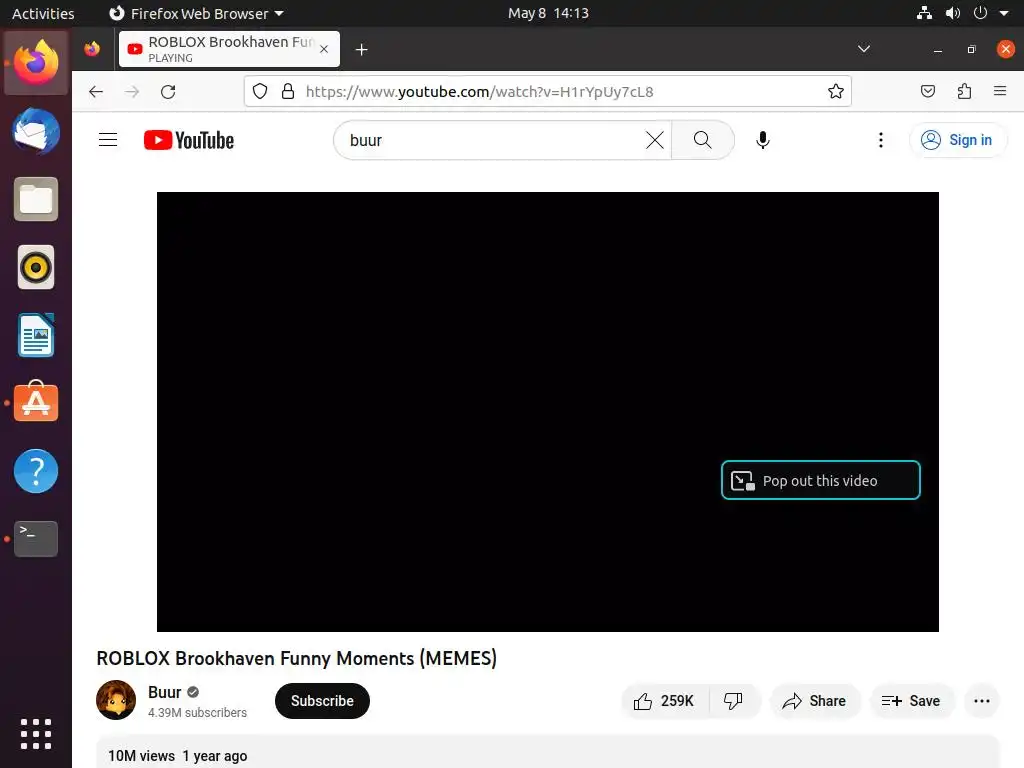Viewport: 1024px width, 768px height.
Task: Go to the YouTube home logo
Action: click(189, 140)
